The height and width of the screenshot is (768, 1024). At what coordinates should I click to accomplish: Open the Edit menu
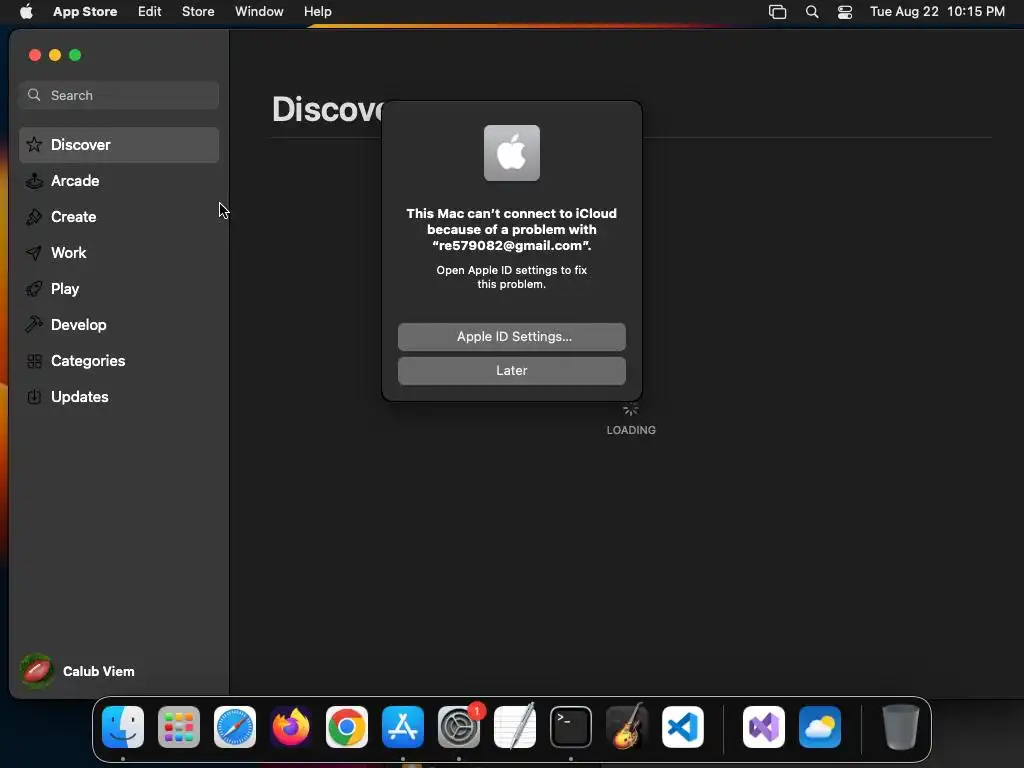150,12
